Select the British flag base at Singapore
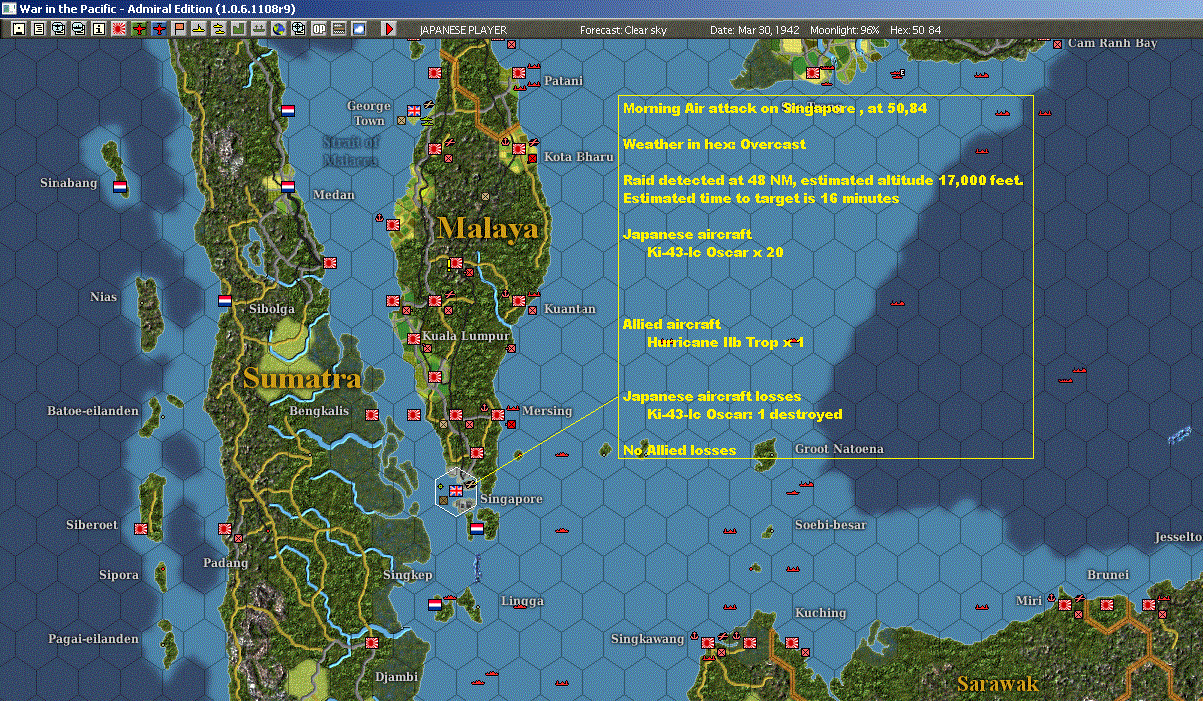This screenshot has height=701, width=1203. [x=456, y=490]
